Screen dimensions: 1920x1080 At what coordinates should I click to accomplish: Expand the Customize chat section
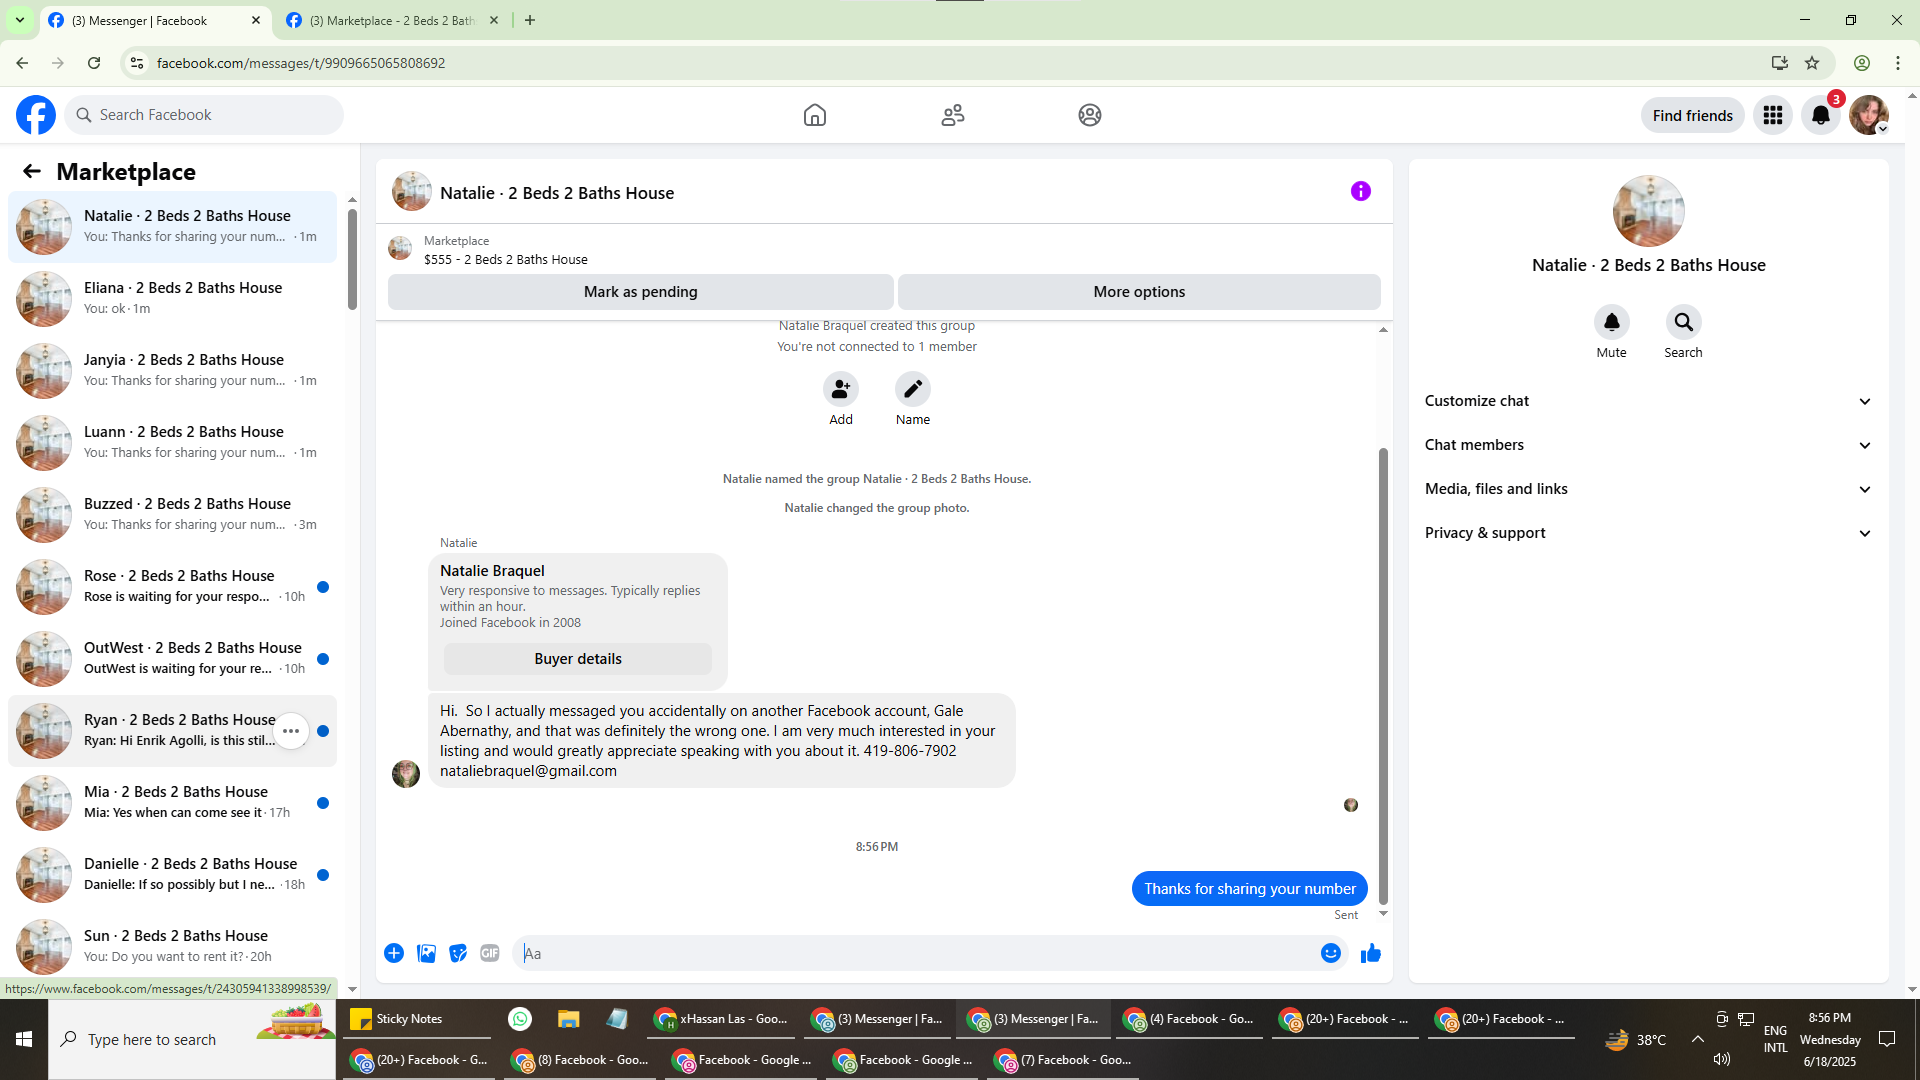click(1649, 401)
